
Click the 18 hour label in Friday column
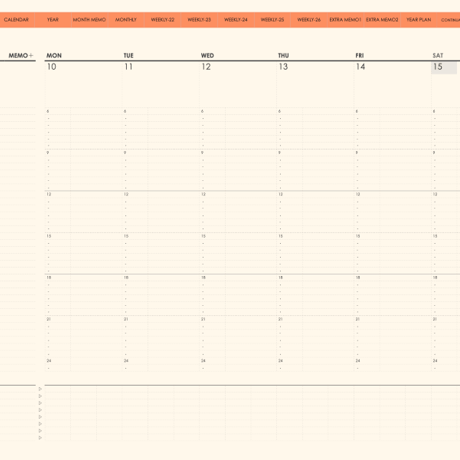pos(358,278)
